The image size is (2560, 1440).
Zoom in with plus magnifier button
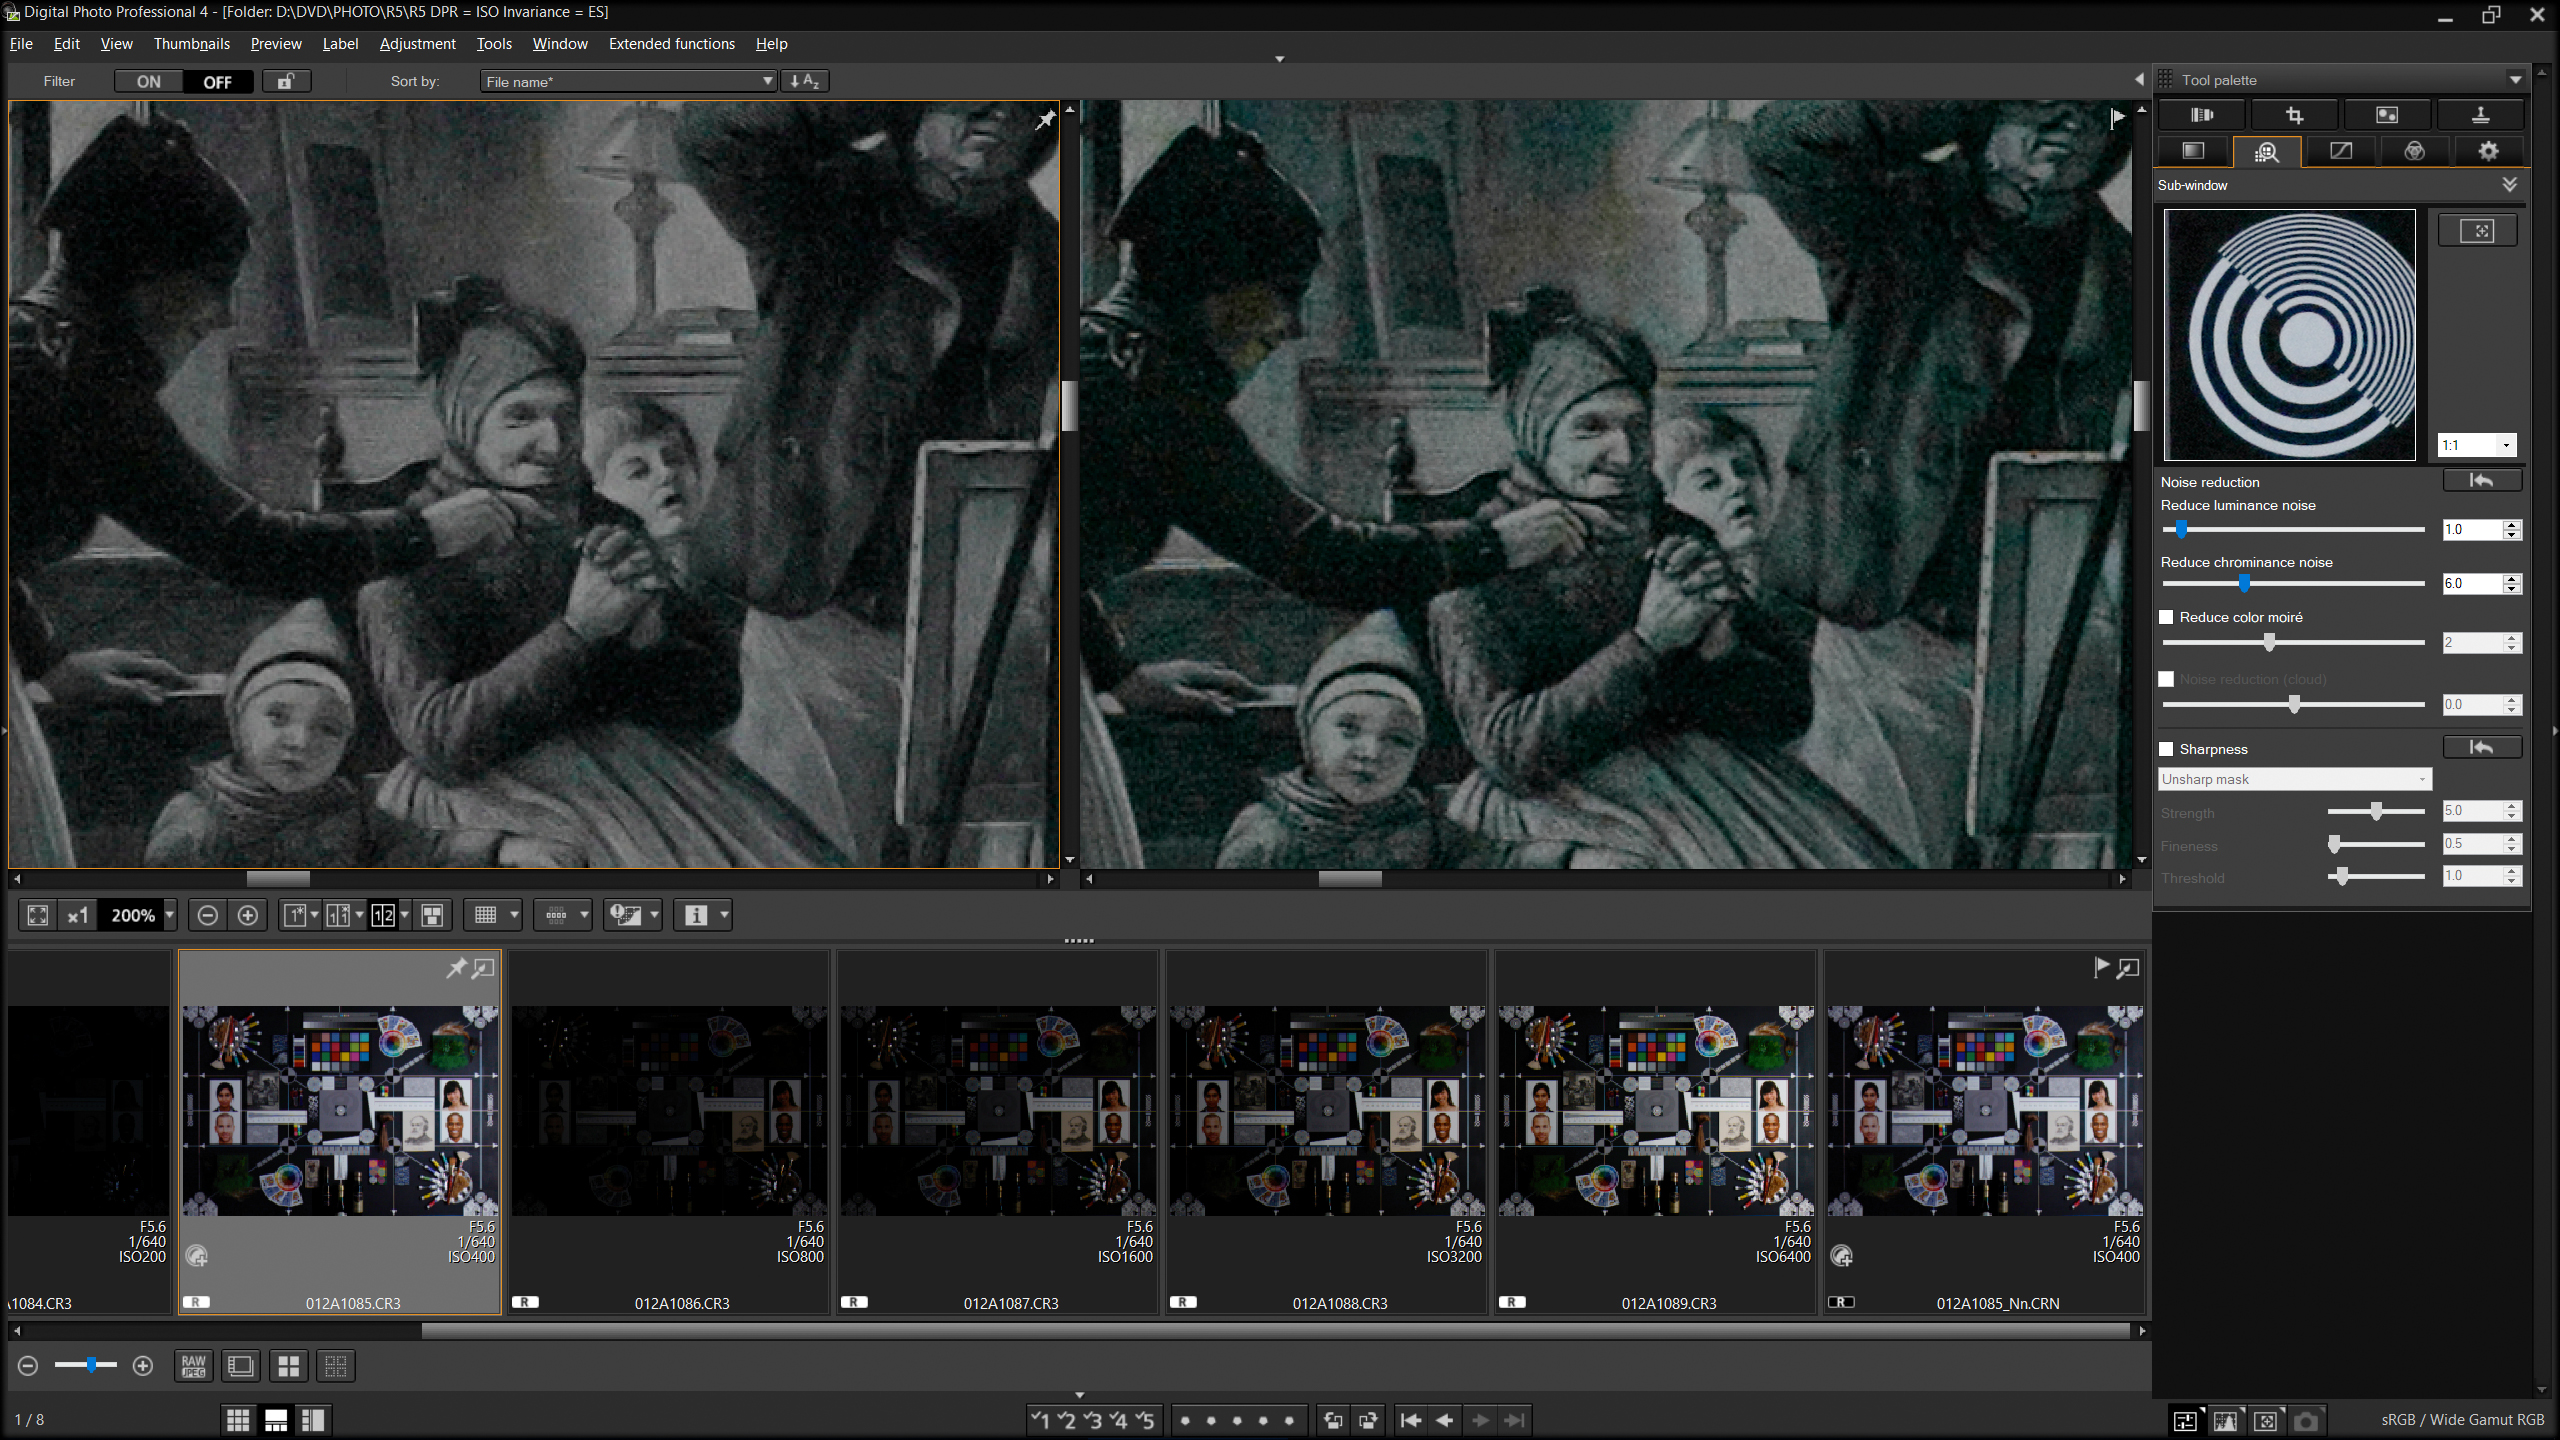point(248,915)
